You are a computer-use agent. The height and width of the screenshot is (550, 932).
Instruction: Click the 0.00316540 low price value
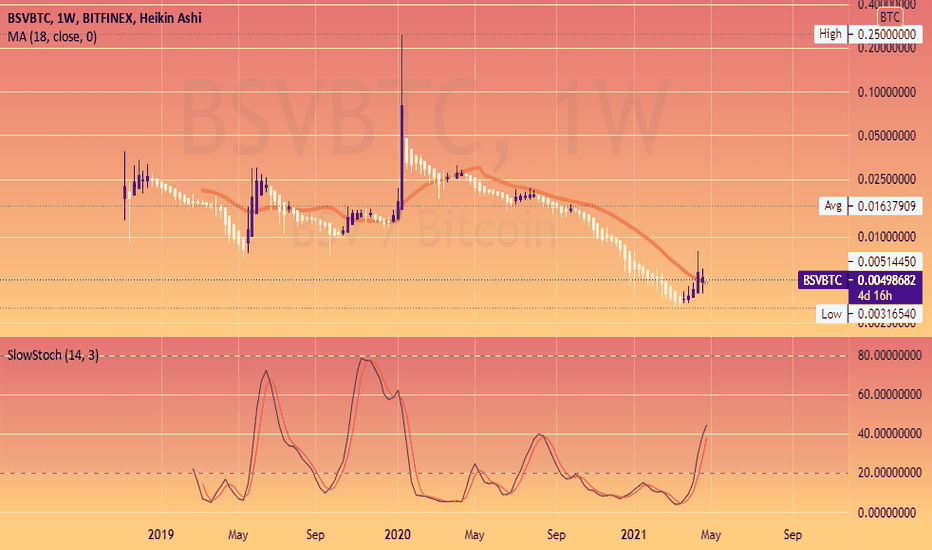click(x=886, y=314)
